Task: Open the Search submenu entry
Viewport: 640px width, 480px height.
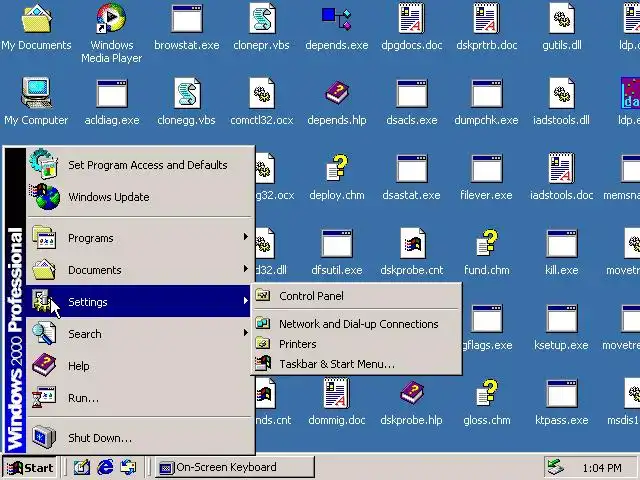Action: click(x=139, y=333)
